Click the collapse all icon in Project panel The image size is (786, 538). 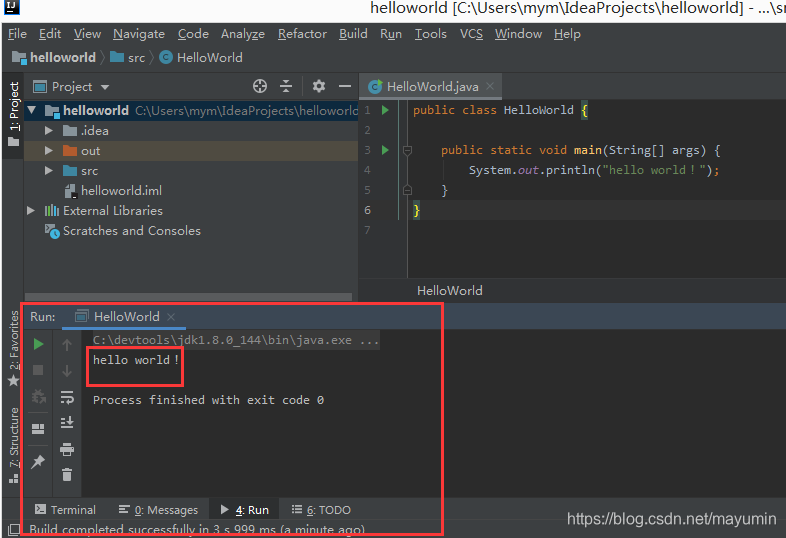tap(286, 86)
